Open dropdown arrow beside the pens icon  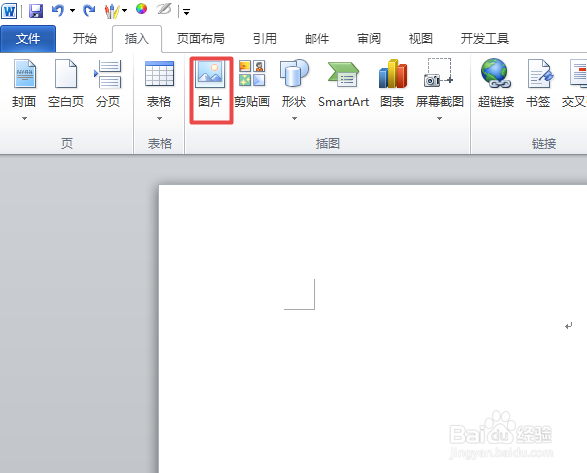click(x=124, y=11)
